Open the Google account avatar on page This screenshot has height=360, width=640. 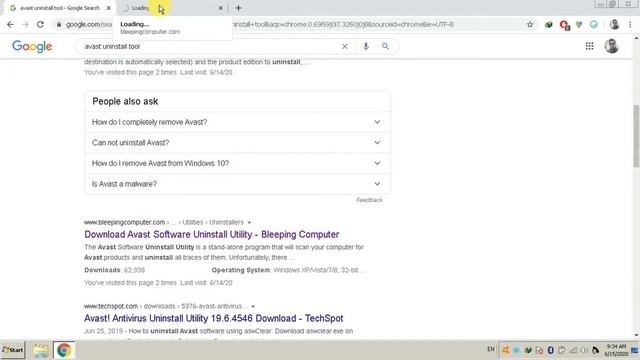tap(611, 46)
